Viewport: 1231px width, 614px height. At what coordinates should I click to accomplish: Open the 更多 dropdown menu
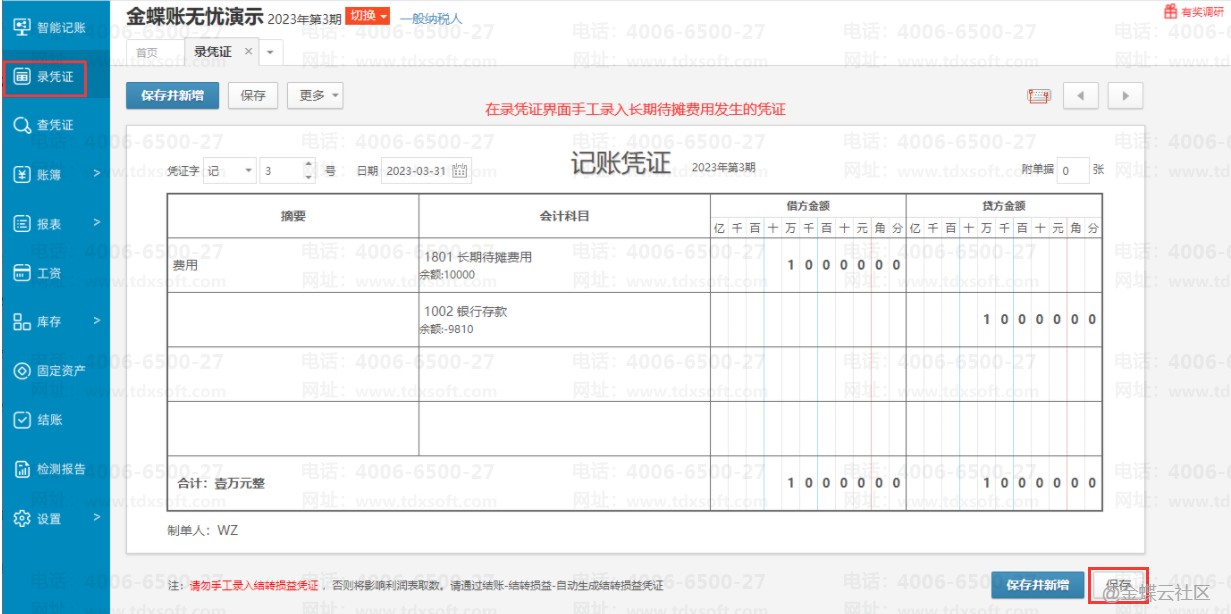click(x=315, y=96)
